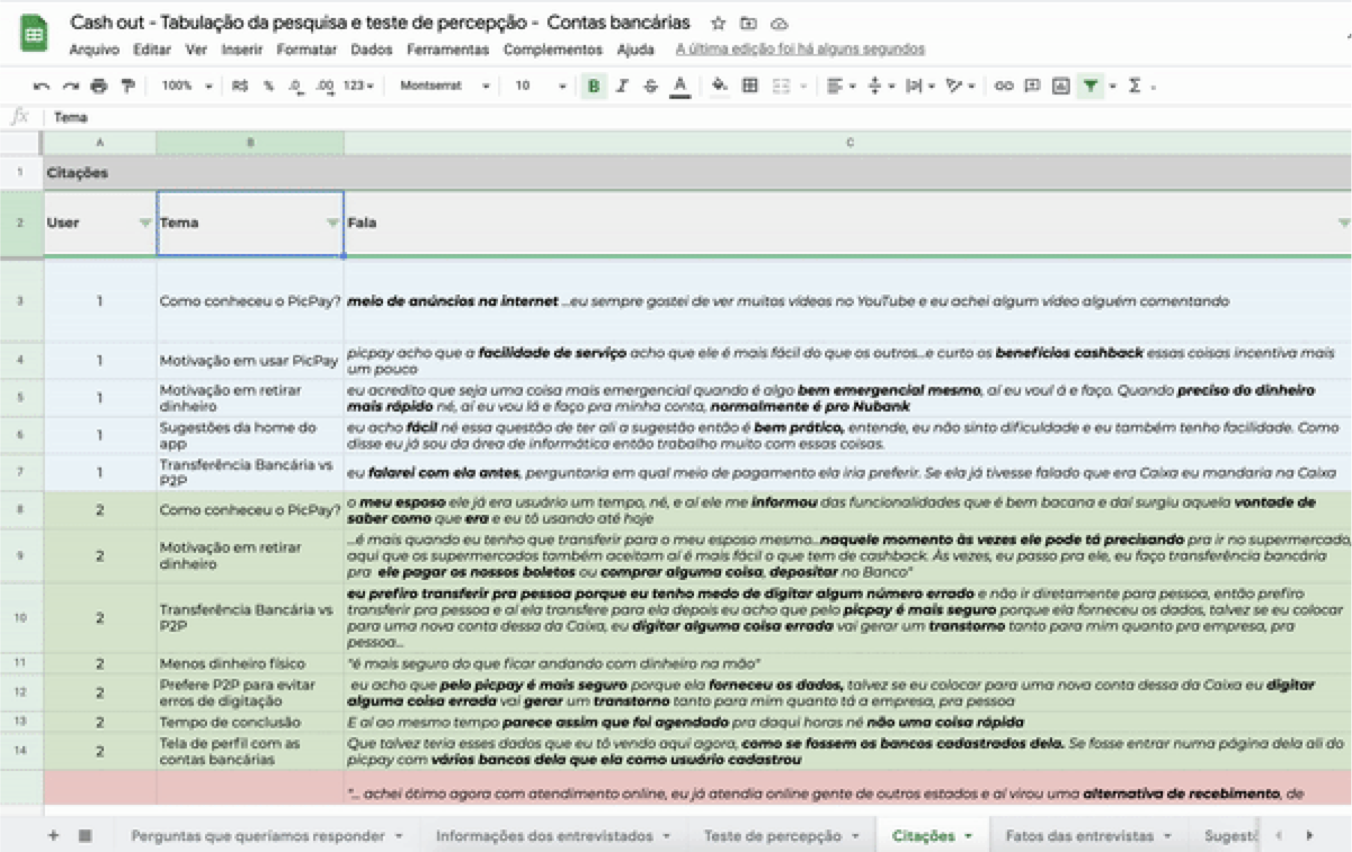Toggle the filter button
This screenshot has height=852, width=1352.
1090,86
